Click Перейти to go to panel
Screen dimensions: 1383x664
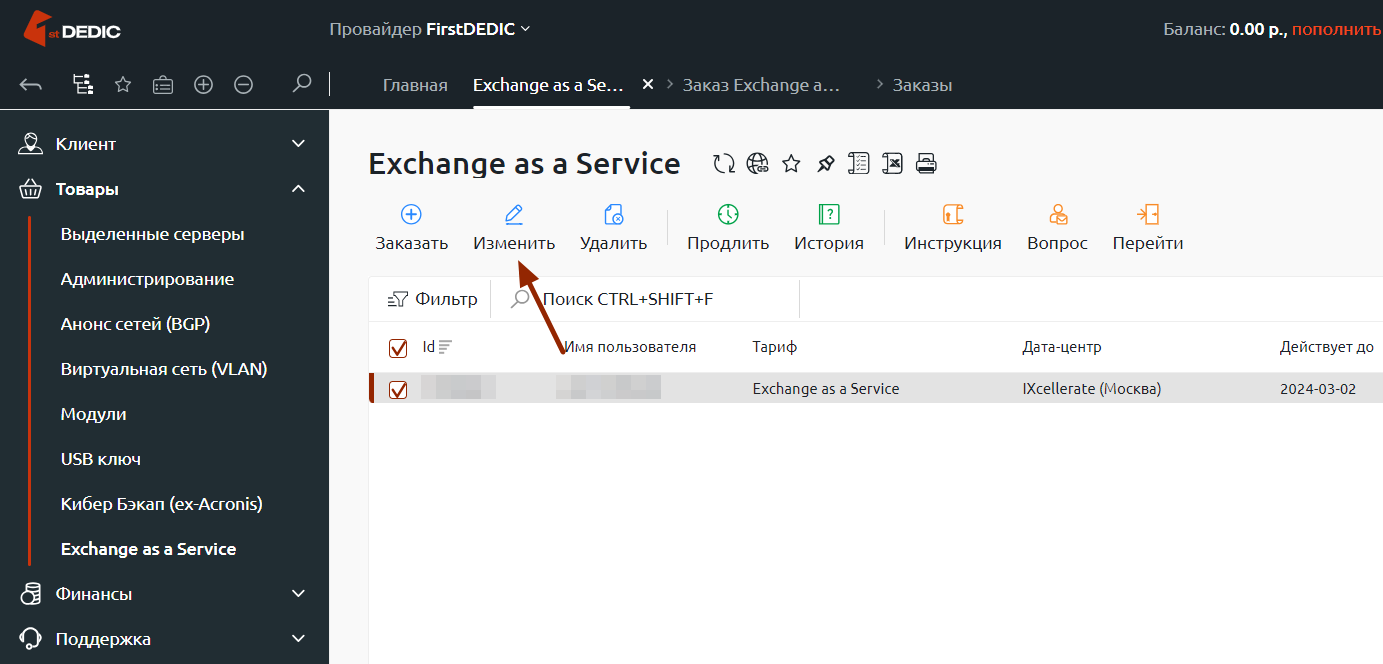coord(1148,228)
